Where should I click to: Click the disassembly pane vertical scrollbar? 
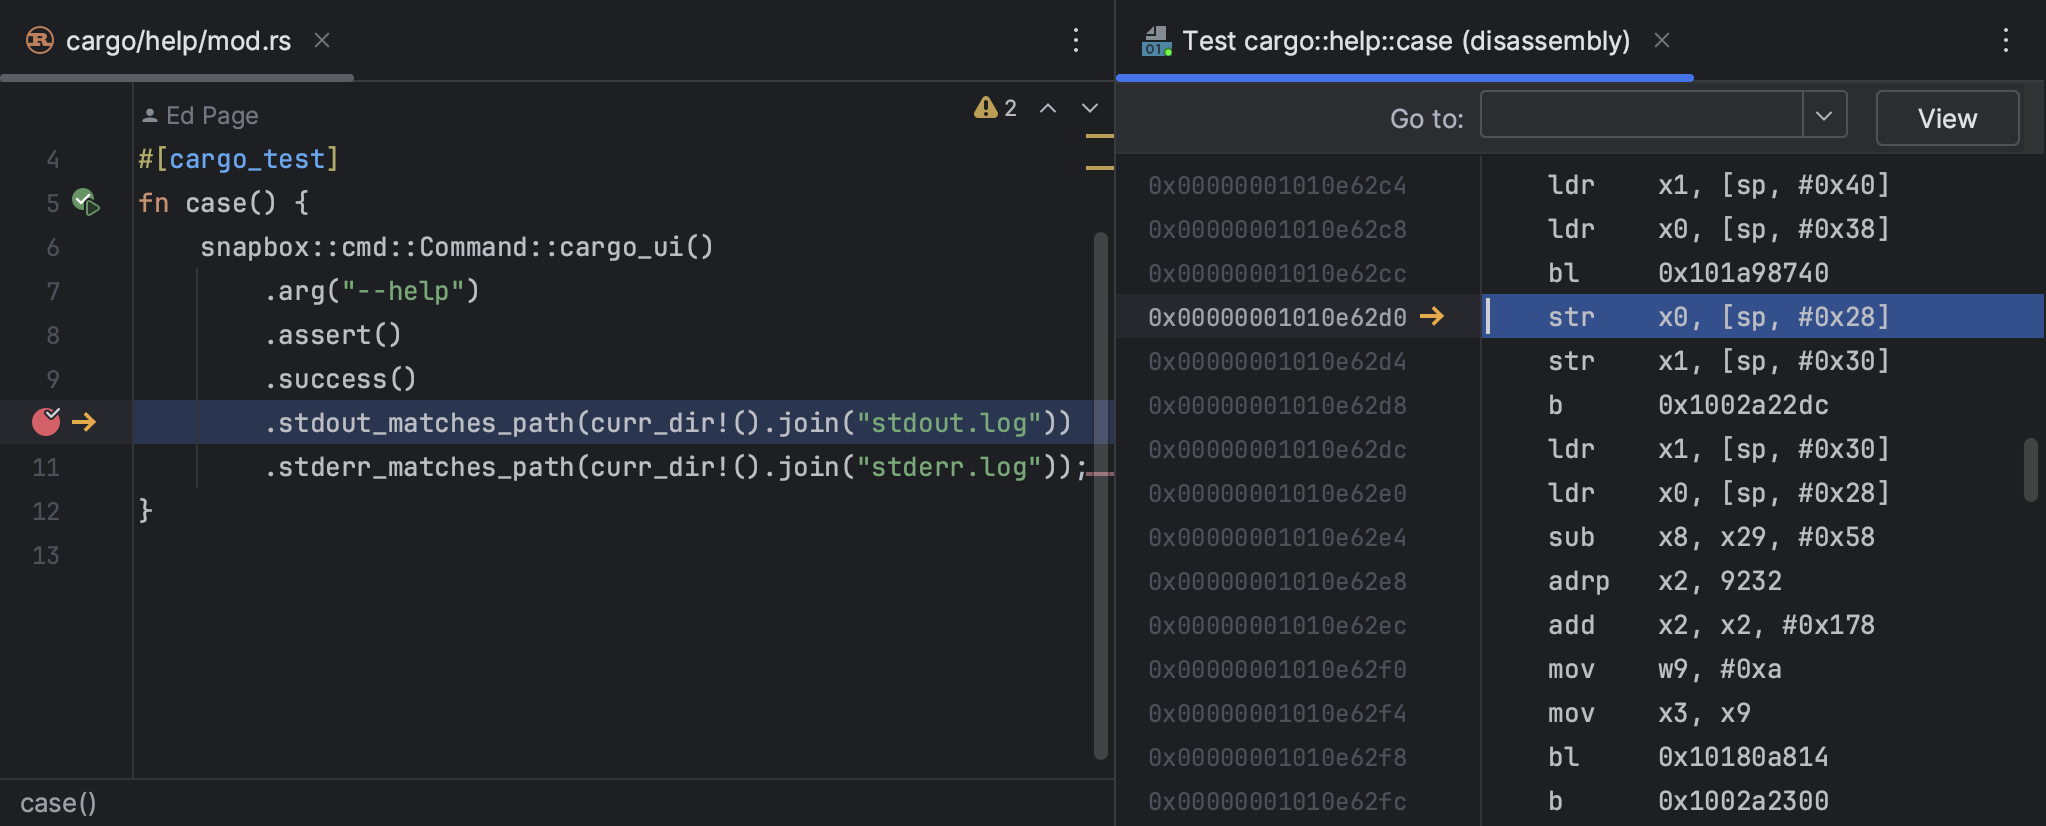click(2030, 470)
